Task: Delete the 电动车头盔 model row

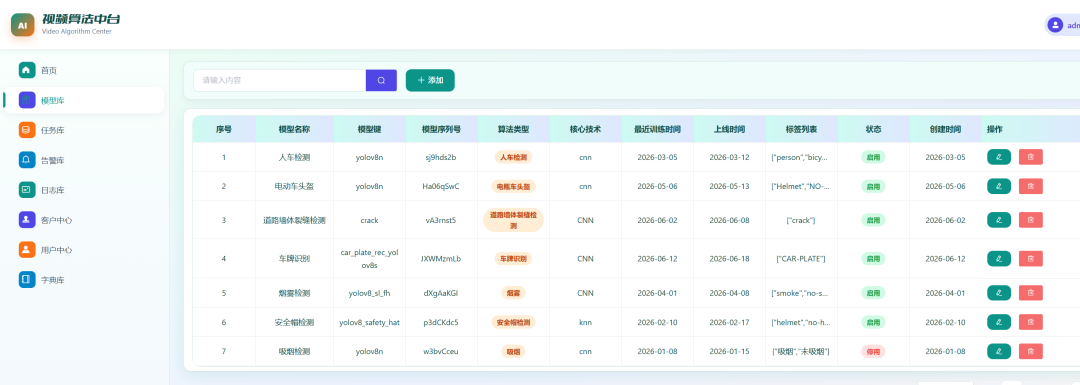Action: [x=1030, y=186]
